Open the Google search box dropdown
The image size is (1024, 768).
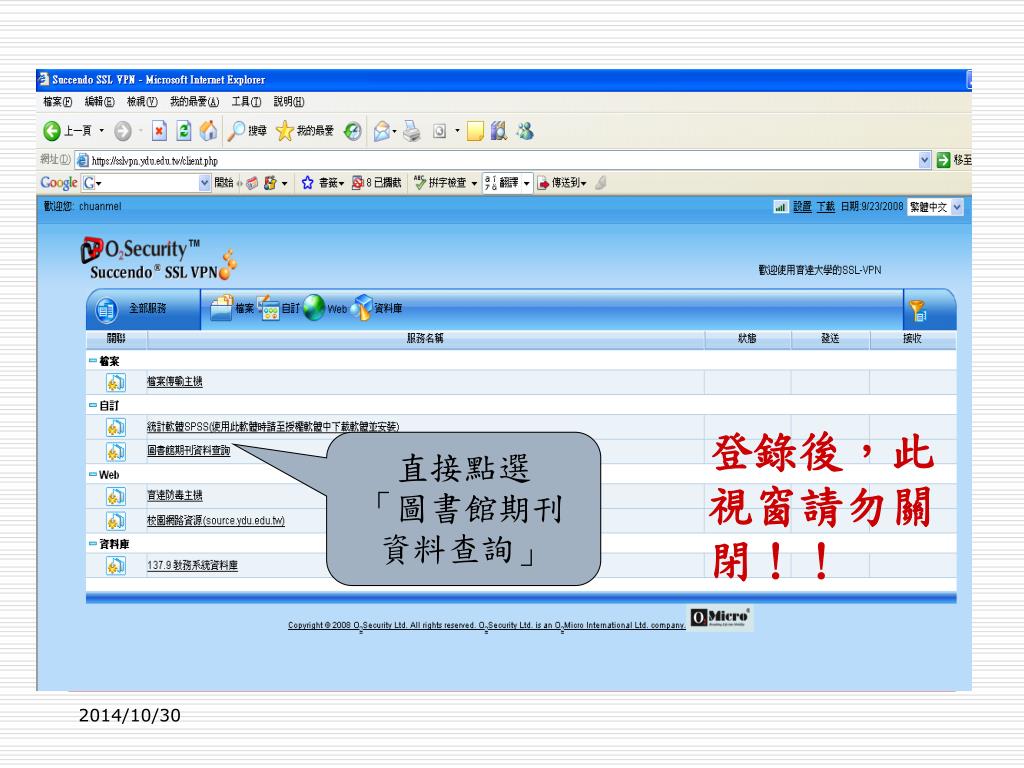click(204, 184)
